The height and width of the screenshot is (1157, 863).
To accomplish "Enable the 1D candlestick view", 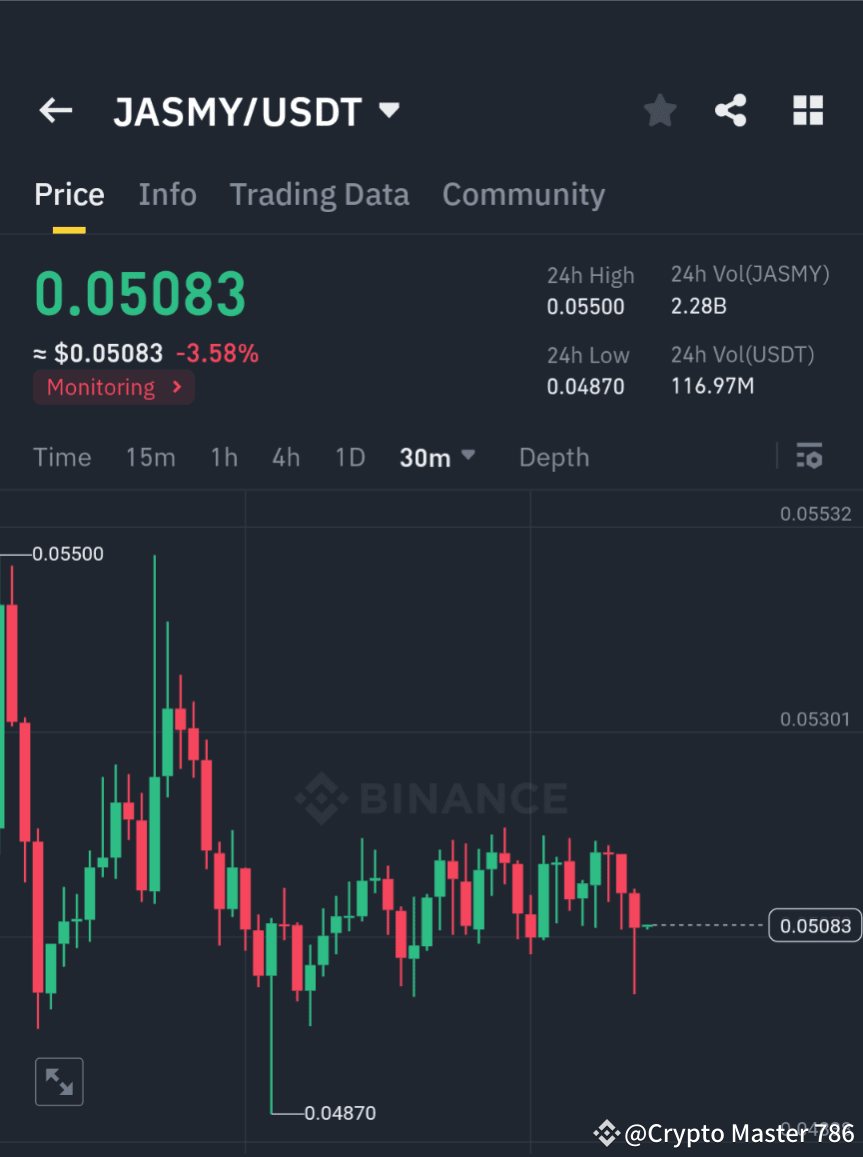I will (350, 457).
